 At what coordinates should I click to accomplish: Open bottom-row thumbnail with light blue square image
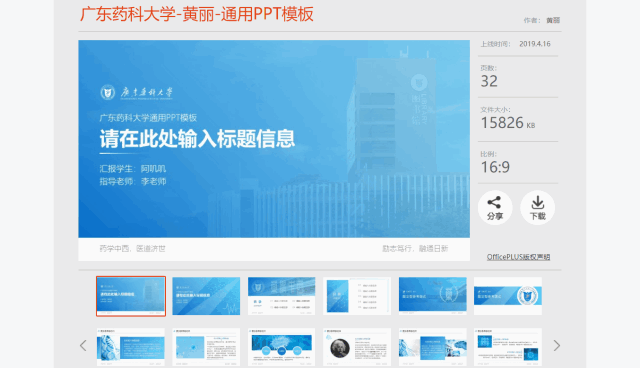pos(206,347)
